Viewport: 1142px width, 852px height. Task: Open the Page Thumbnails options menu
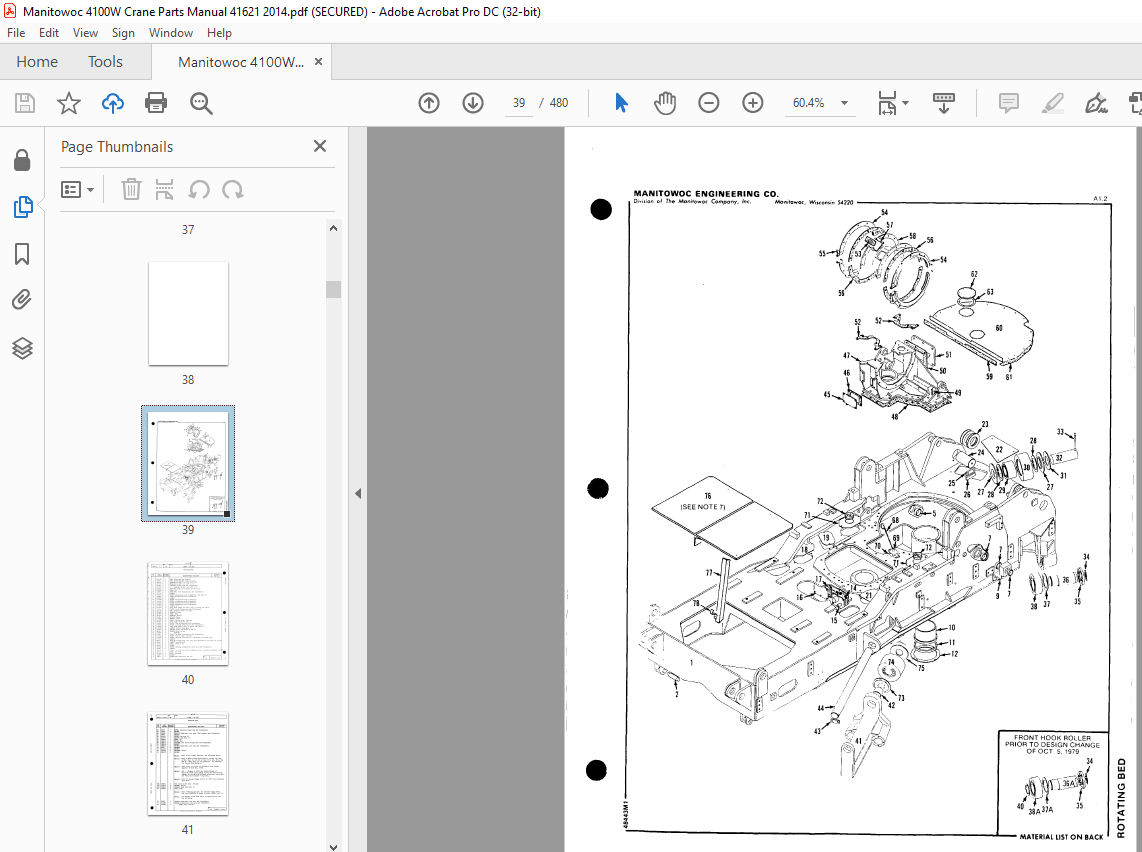pos(78,189)
